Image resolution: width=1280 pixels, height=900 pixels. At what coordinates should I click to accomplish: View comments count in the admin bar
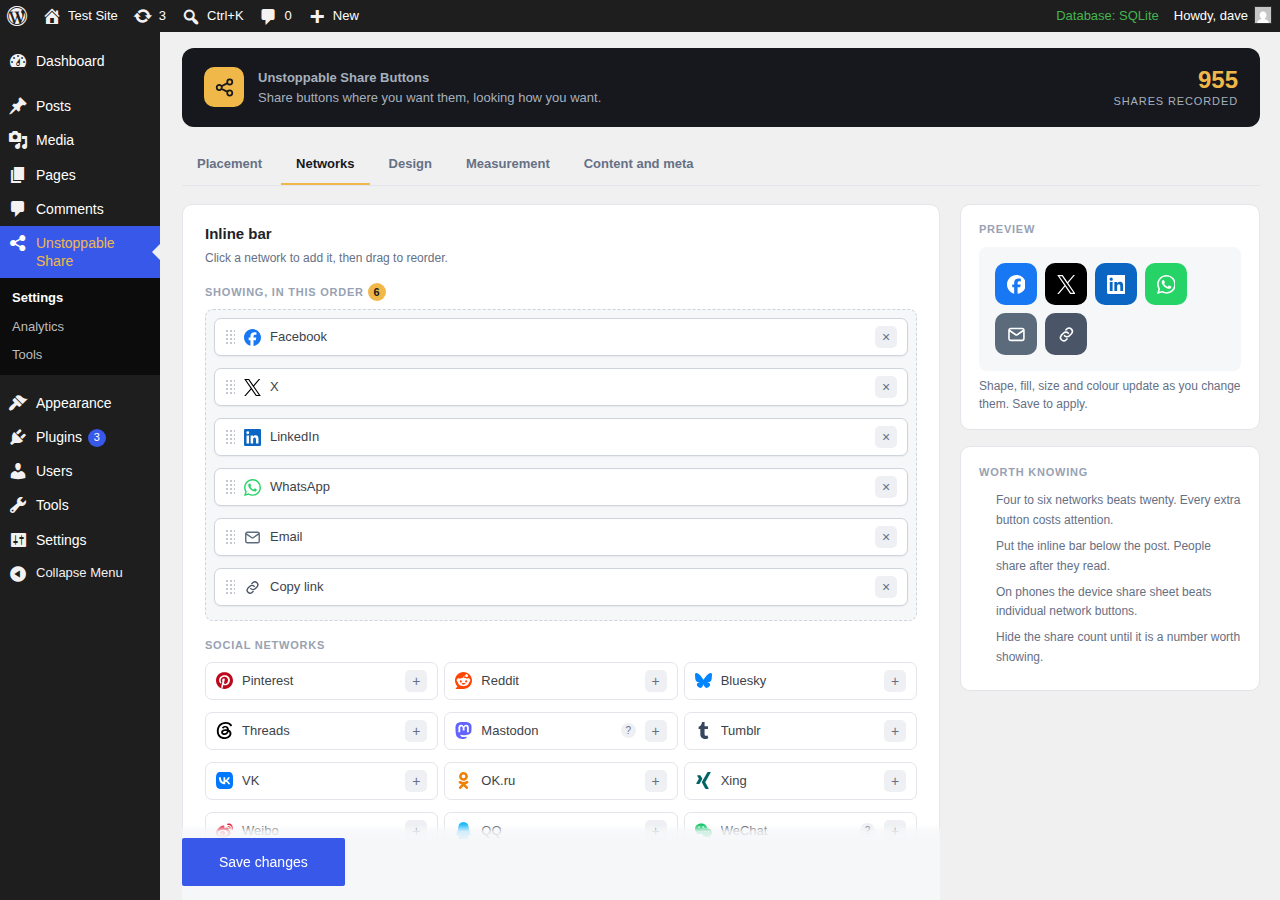(x=276, y=16)
